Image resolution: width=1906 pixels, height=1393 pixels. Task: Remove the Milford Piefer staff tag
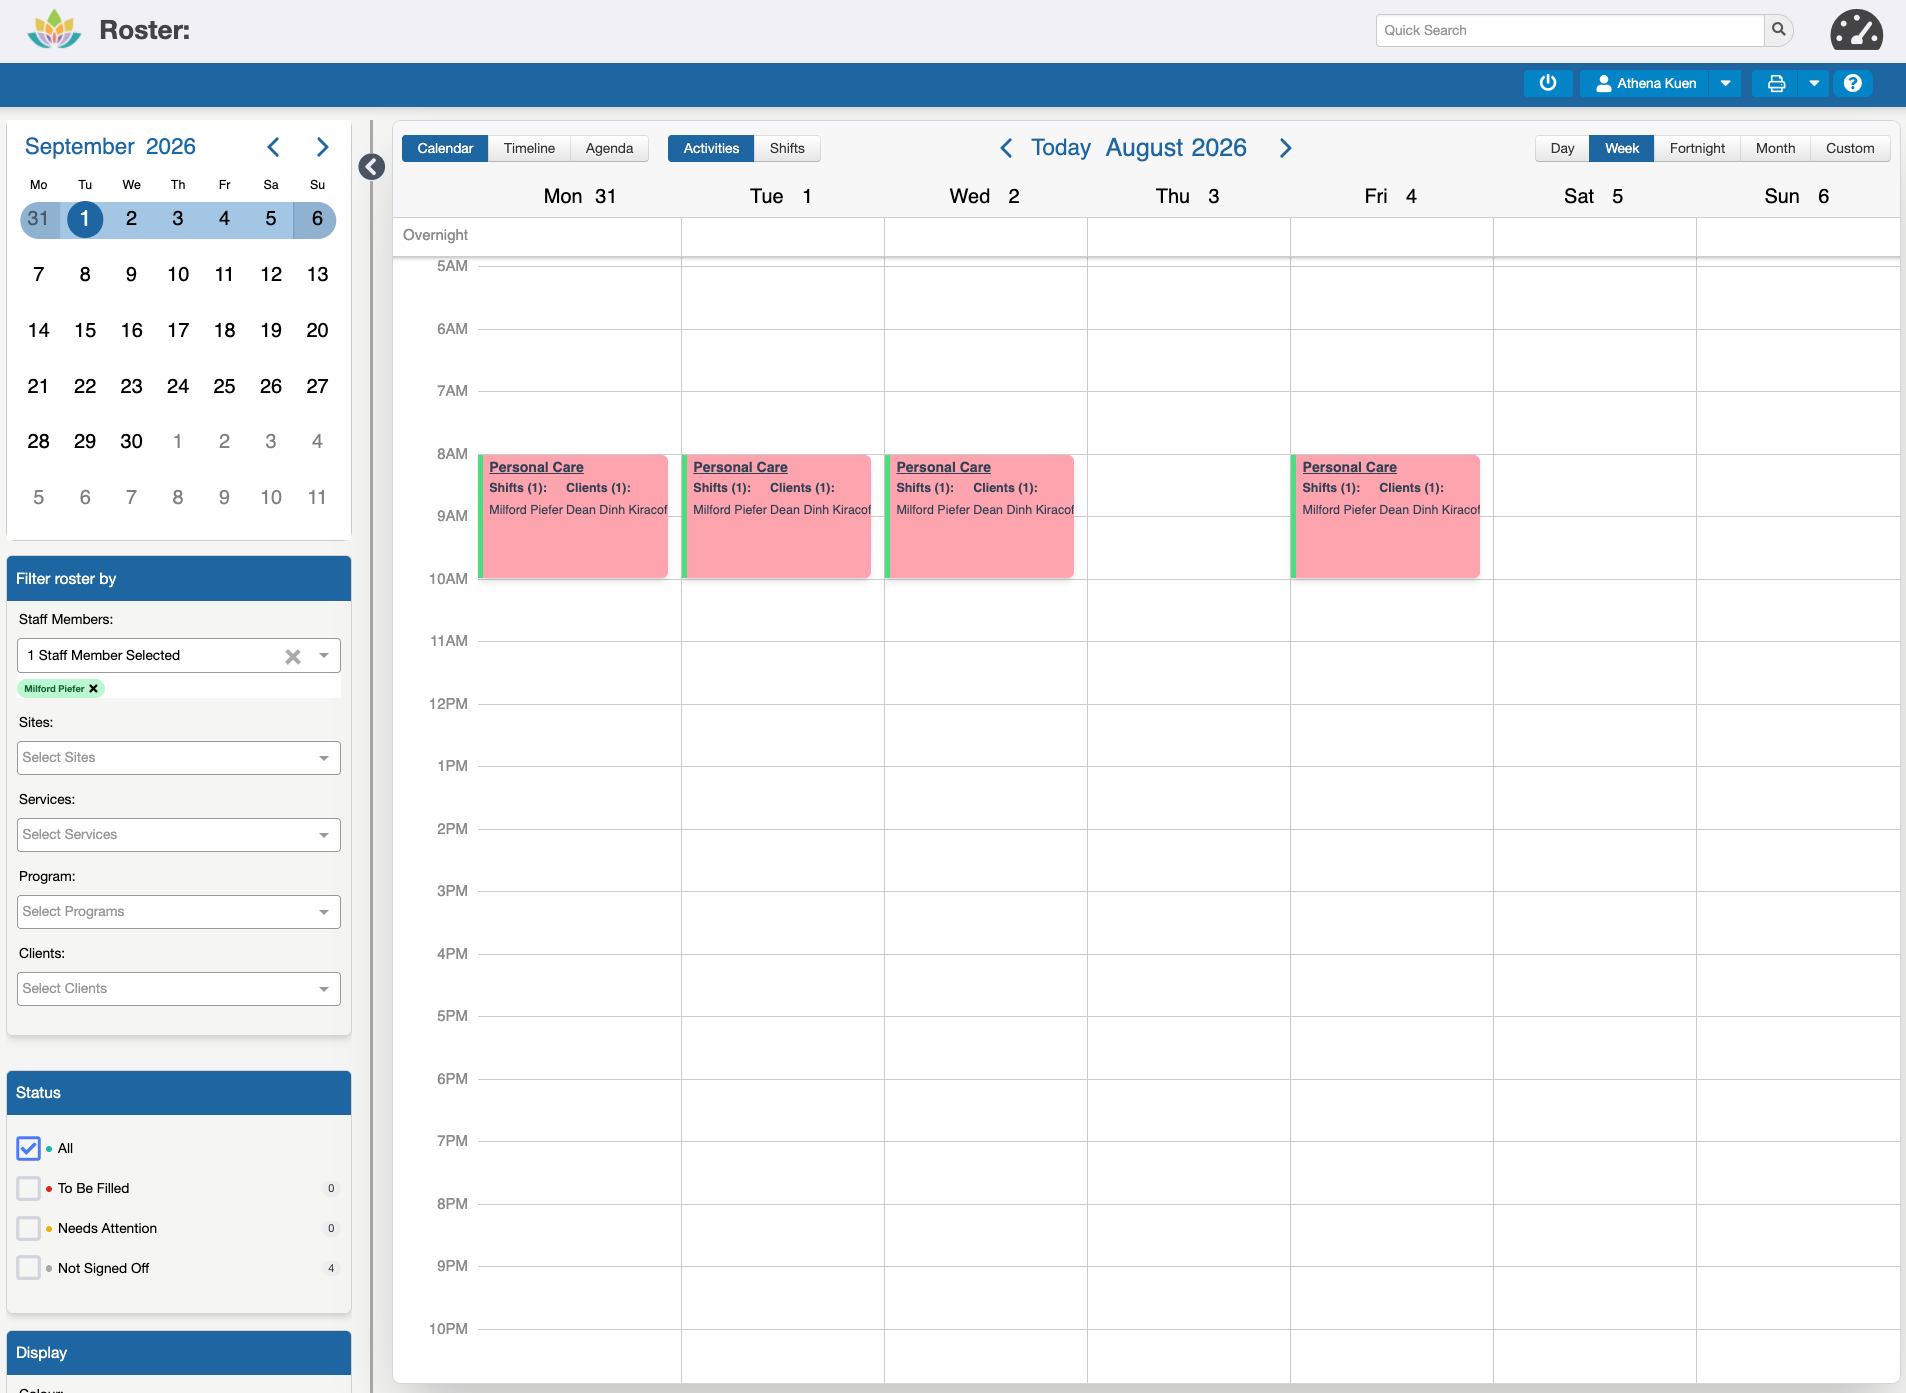tap(93, 689)
